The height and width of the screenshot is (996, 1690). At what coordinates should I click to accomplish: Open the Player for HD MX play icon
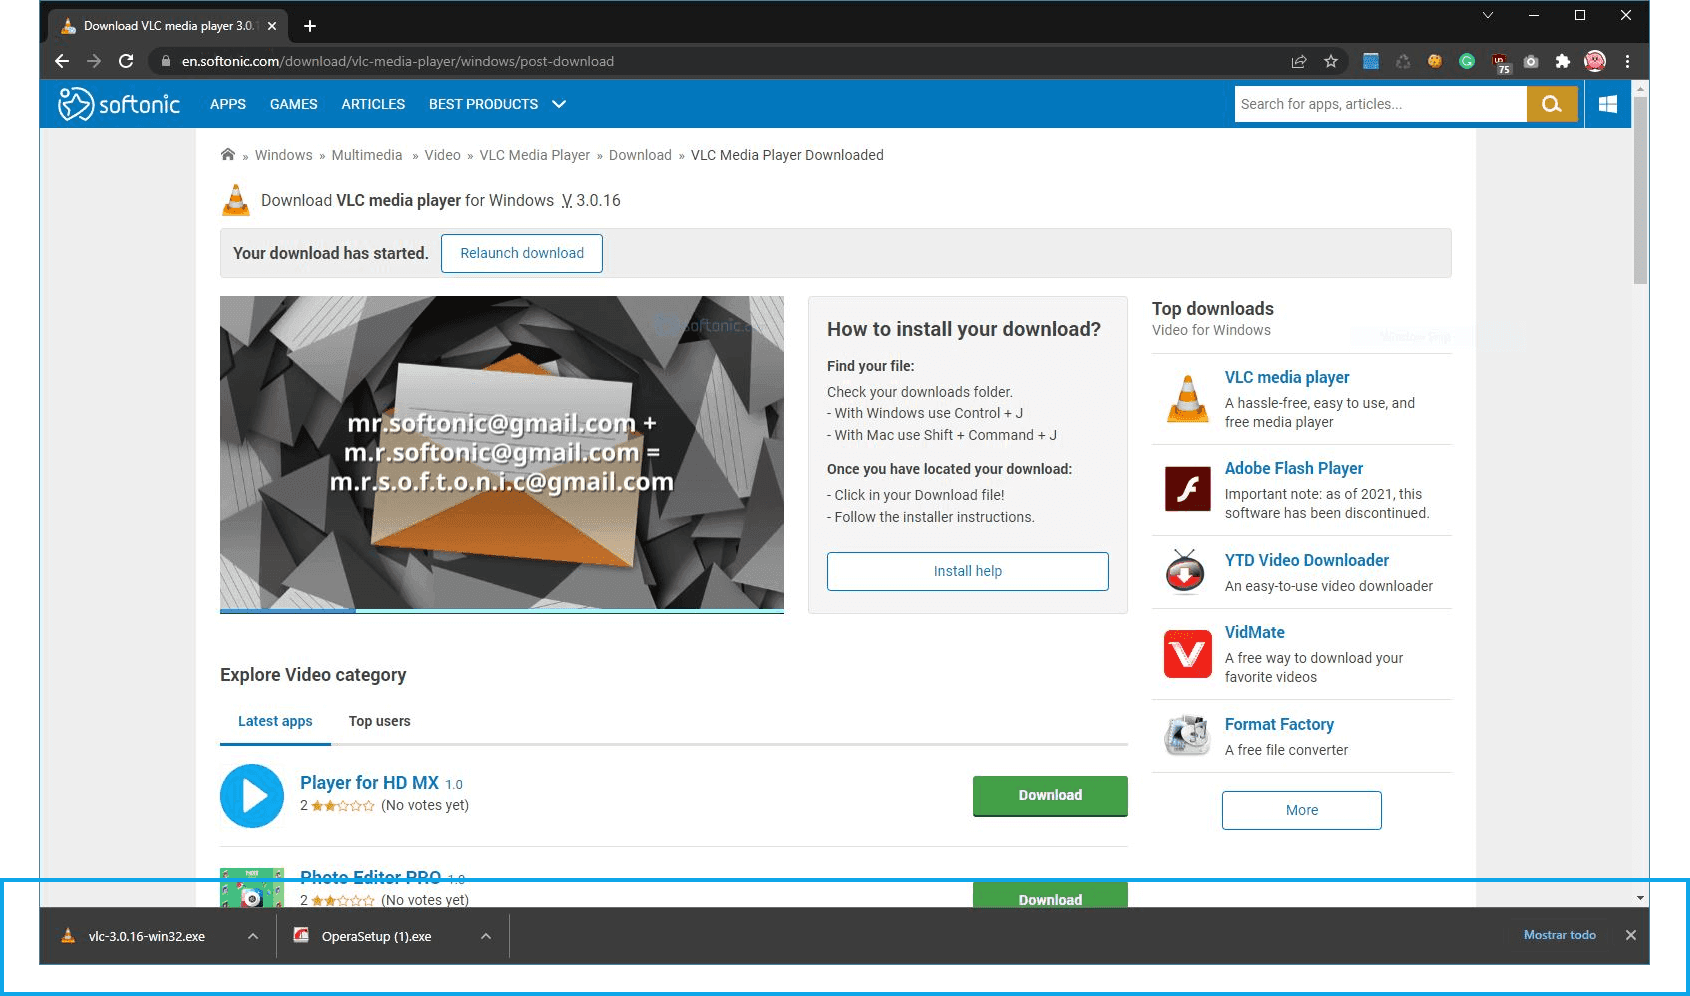252,796
